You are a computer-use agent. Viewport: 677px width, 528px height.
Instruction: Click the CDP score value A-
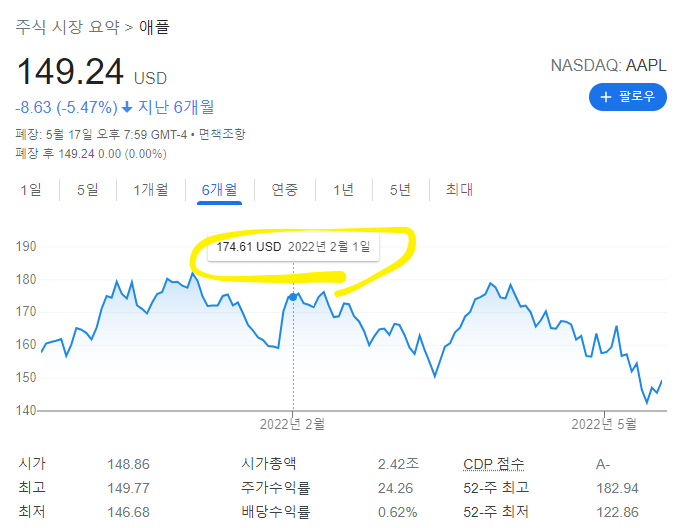pos(603,465)
